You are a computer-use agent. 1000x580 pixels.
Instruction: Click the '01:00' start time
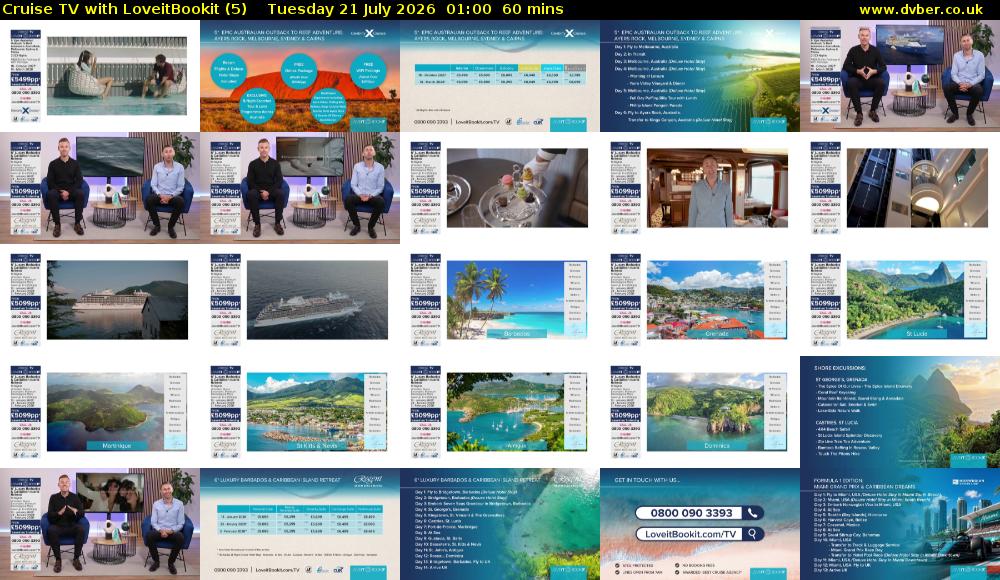click(469, 10)
